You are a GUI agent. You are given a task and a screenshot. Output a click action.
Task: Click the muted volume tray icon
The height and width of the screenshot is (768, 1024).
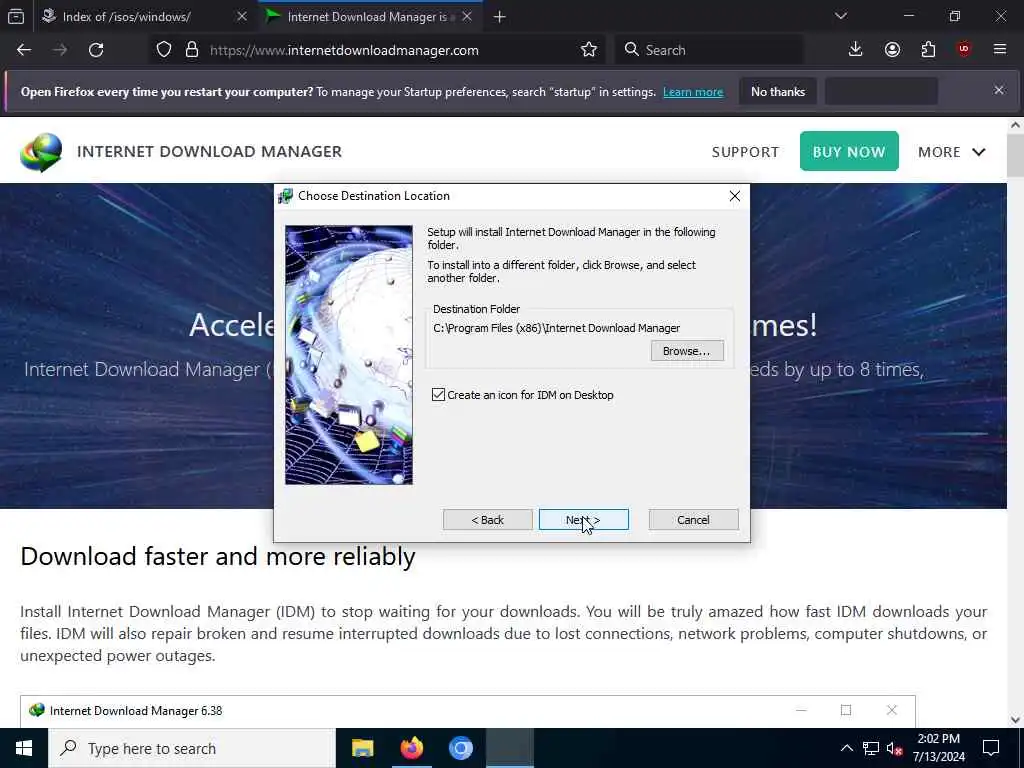894,748
